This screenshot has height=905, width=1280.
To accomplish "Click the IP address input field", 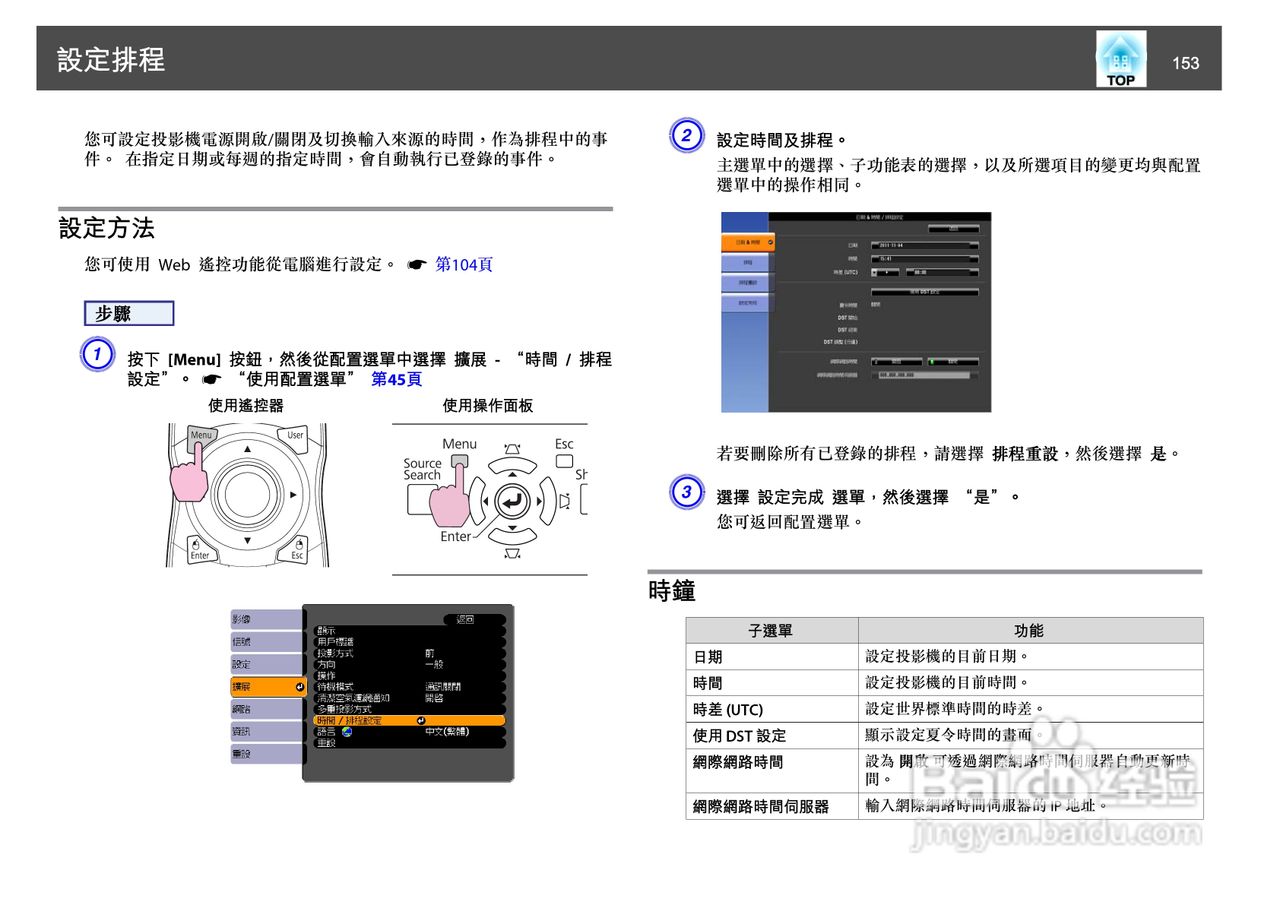I will pyautogui.click(x=923, y=375).
